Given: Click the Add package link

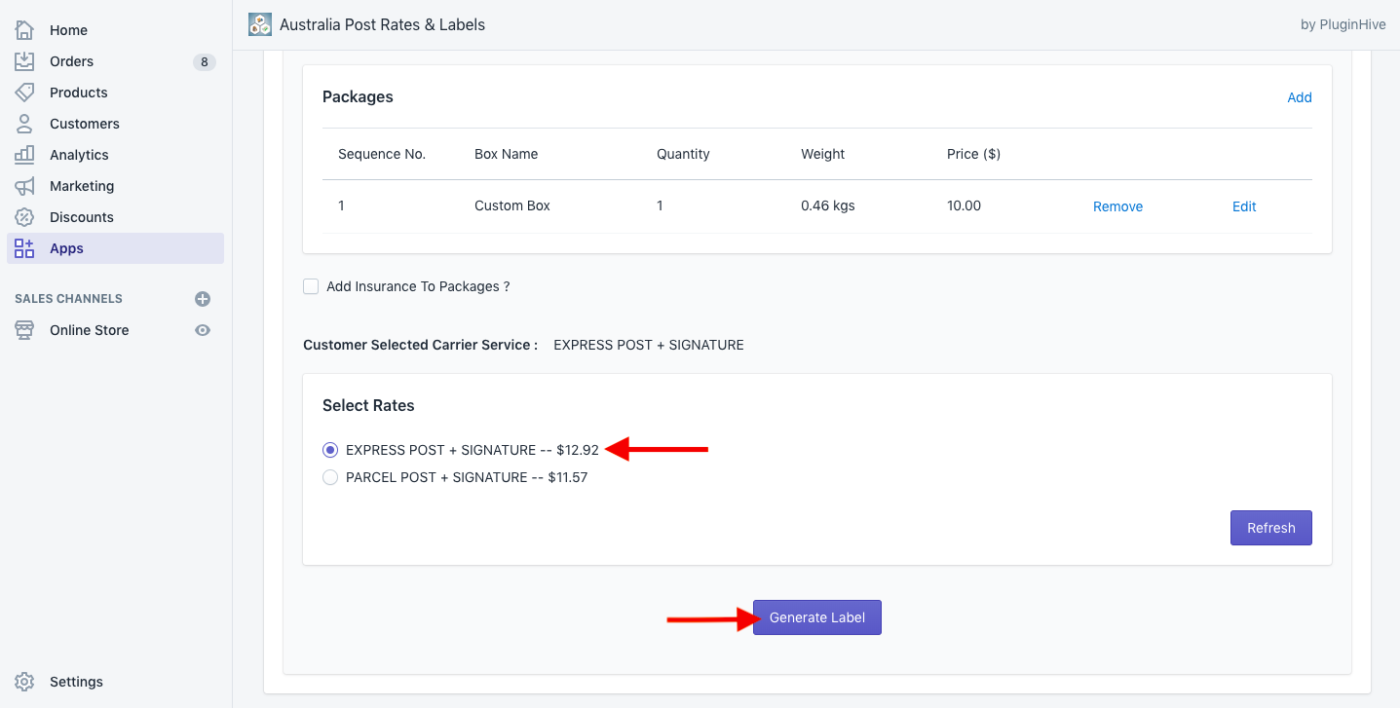Looking at the screenshot, I should [x=1299, y=97].
